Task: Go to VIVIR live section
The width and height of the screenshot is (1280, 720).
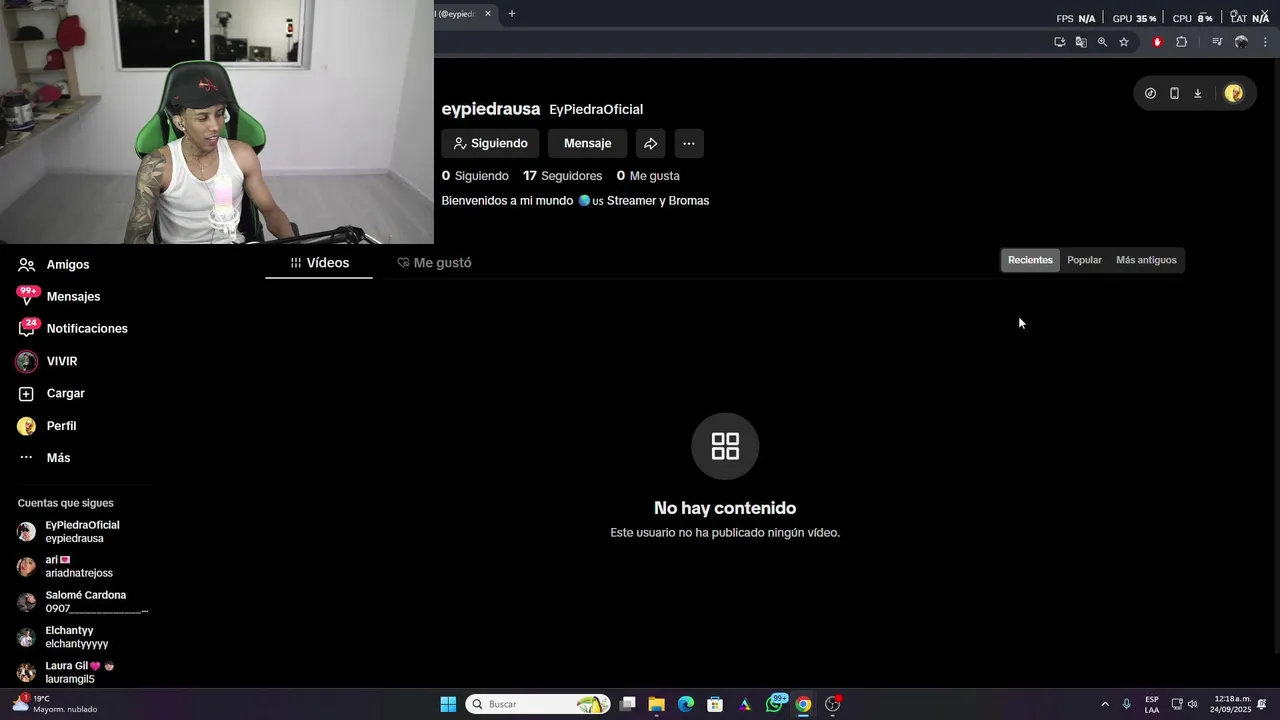Action: click(47, 361)
